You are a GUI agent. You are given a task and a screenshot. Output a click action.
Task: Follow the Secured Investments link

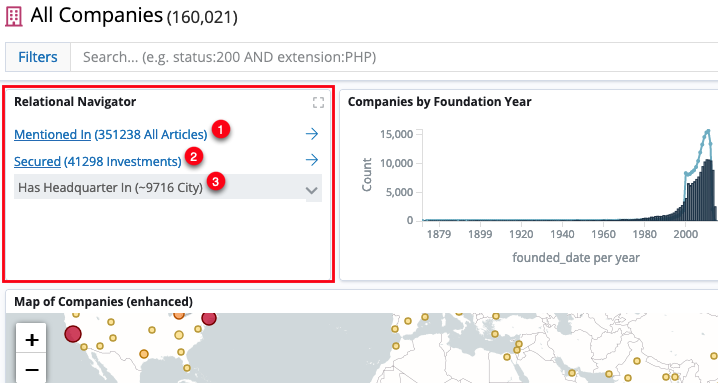tap(38, 161)
